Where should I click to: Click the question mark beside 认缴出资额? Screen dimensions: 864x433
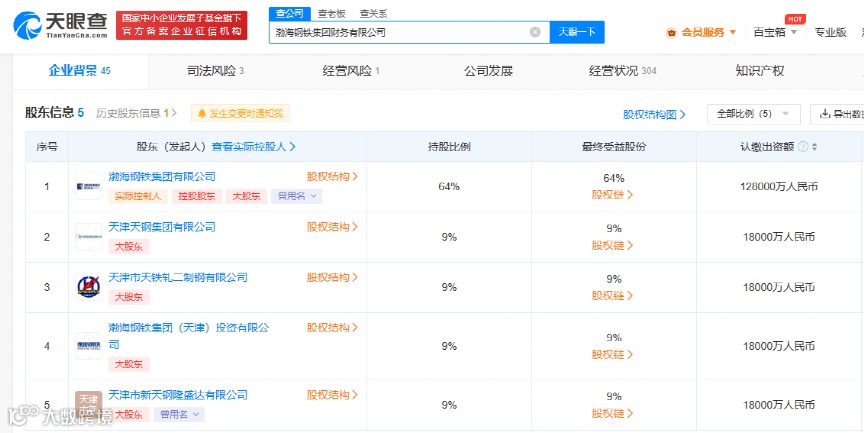point(803,147)
